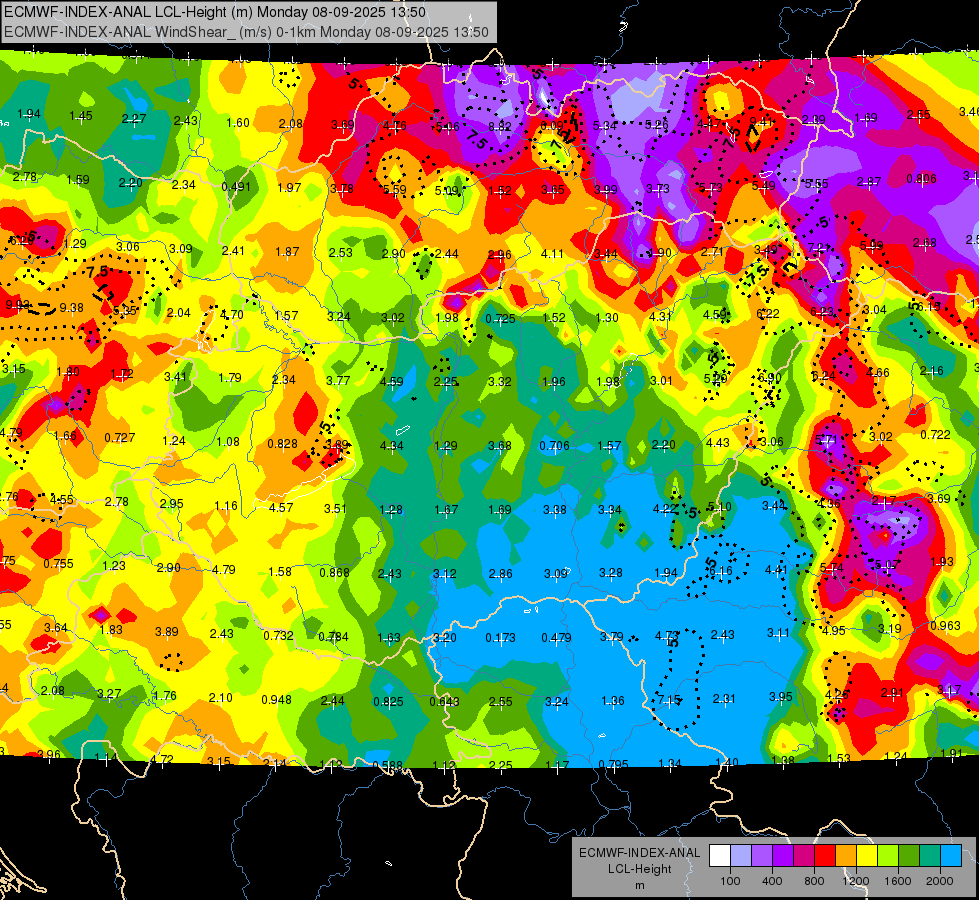Click wind shear value 7.15
This screenshot has width=979, height=900.
(x=669, y=701)
